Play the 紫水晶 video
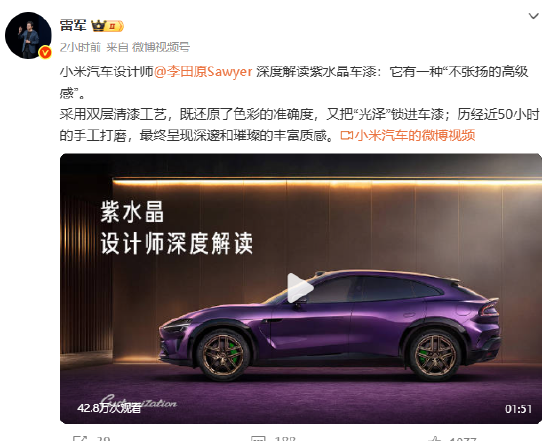 (x=300, y=288)
